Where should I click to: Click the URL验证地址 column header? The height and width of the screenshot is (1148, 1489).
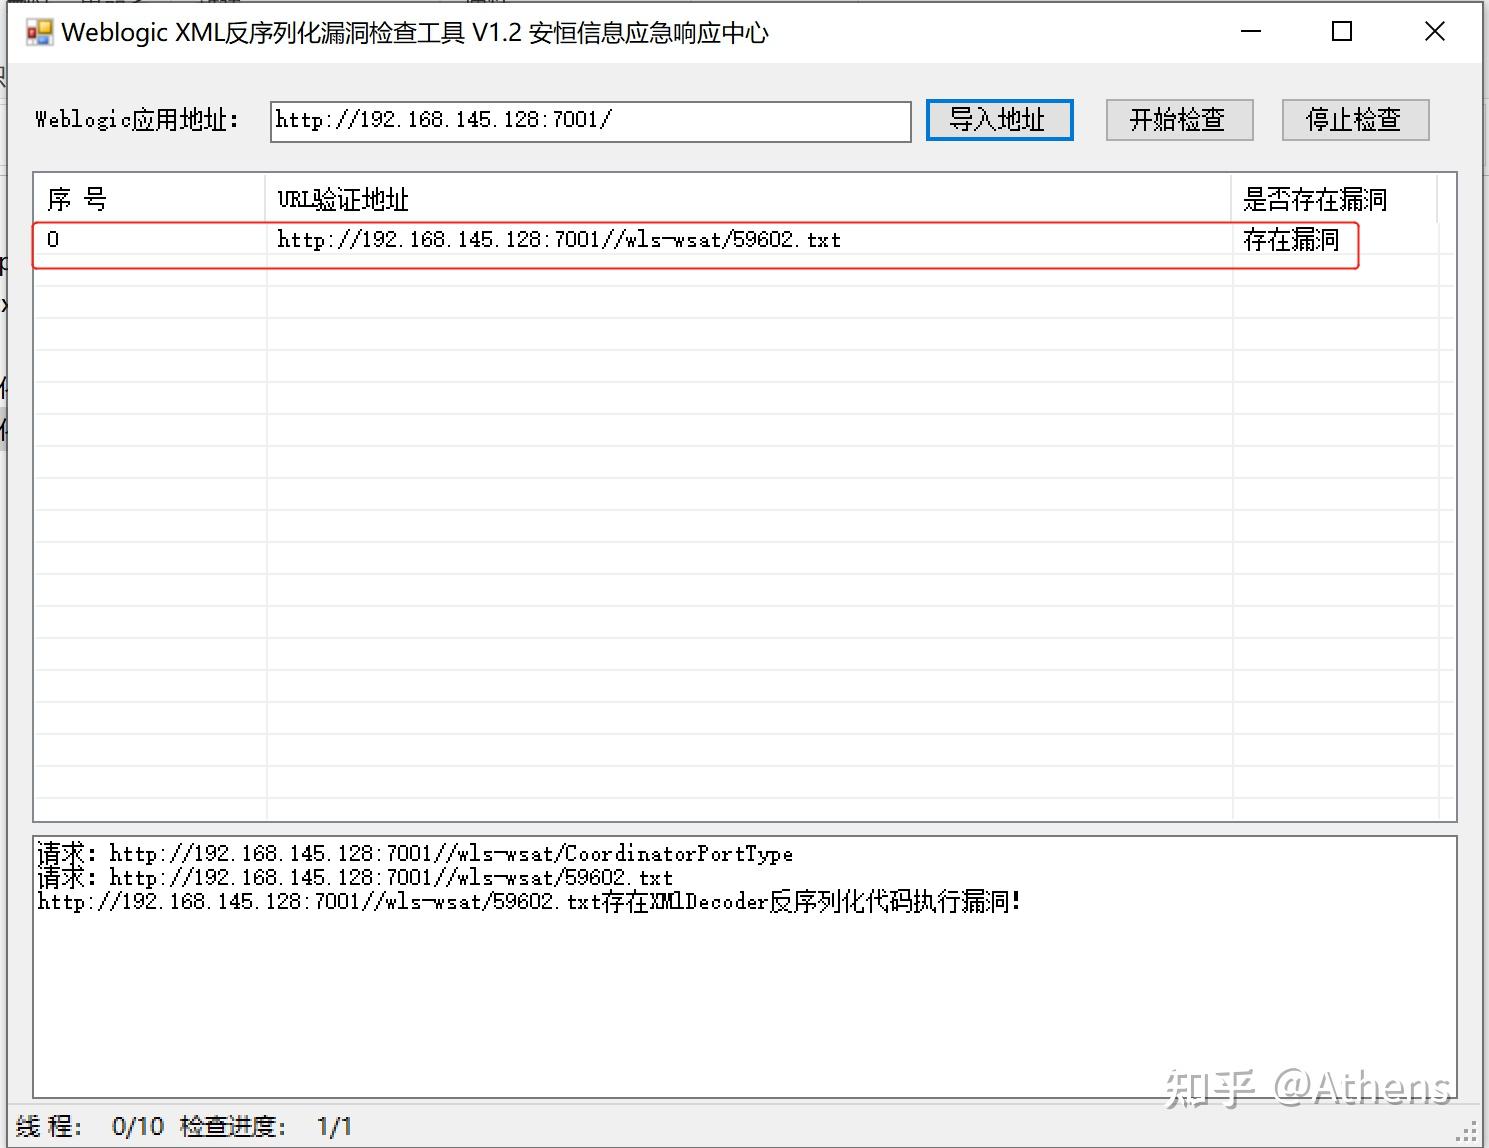point(342,198)
